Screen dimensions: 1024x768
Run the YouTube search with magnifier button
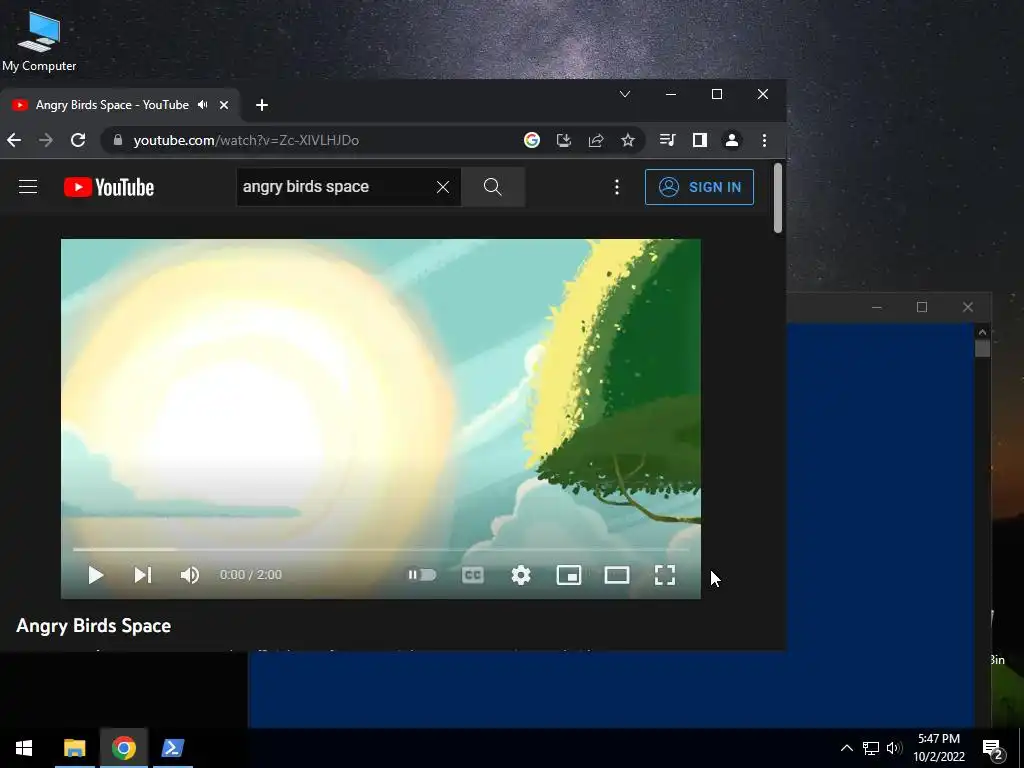click(x=493, y=187)
